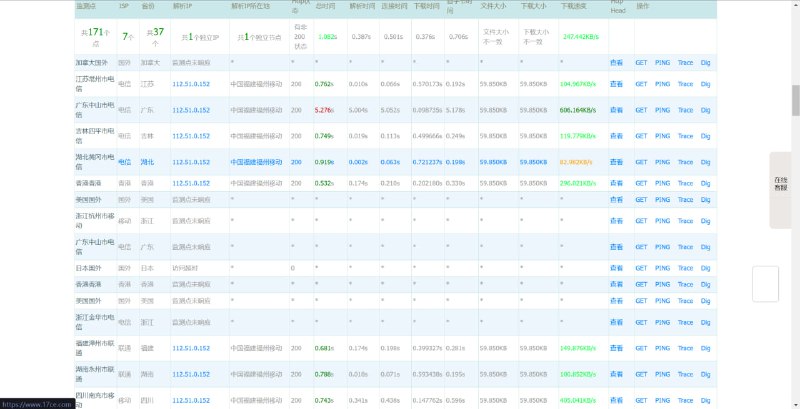Screen dimensions: 800x409
Task: Run PING for the 浙江金华市电信 node
Action: [x=662, y=322]
